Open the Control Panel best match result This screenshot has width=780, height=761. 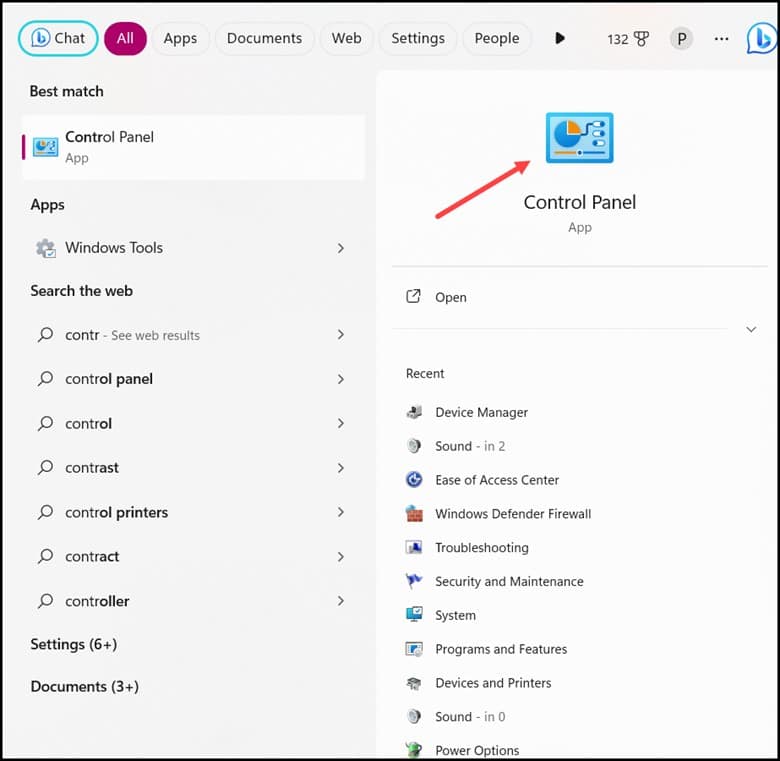tap(194, 147)
